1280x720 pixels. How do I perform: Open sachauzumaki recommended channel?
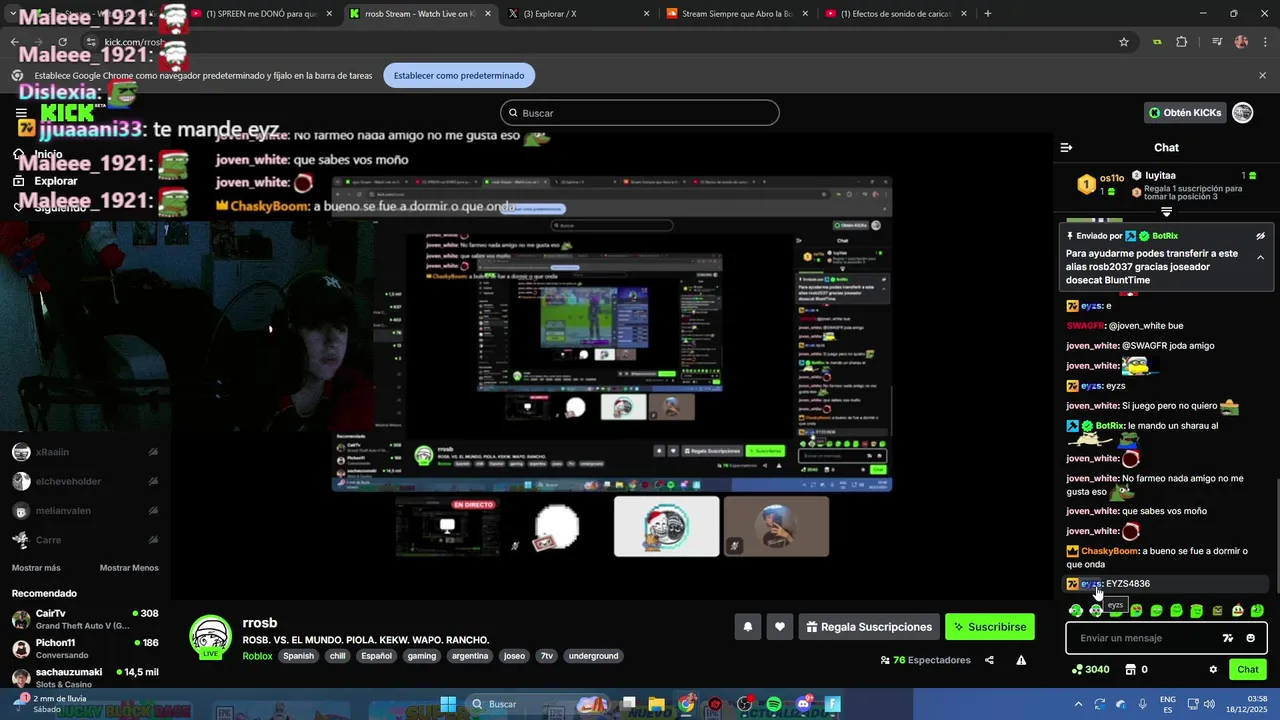(85, 678)
